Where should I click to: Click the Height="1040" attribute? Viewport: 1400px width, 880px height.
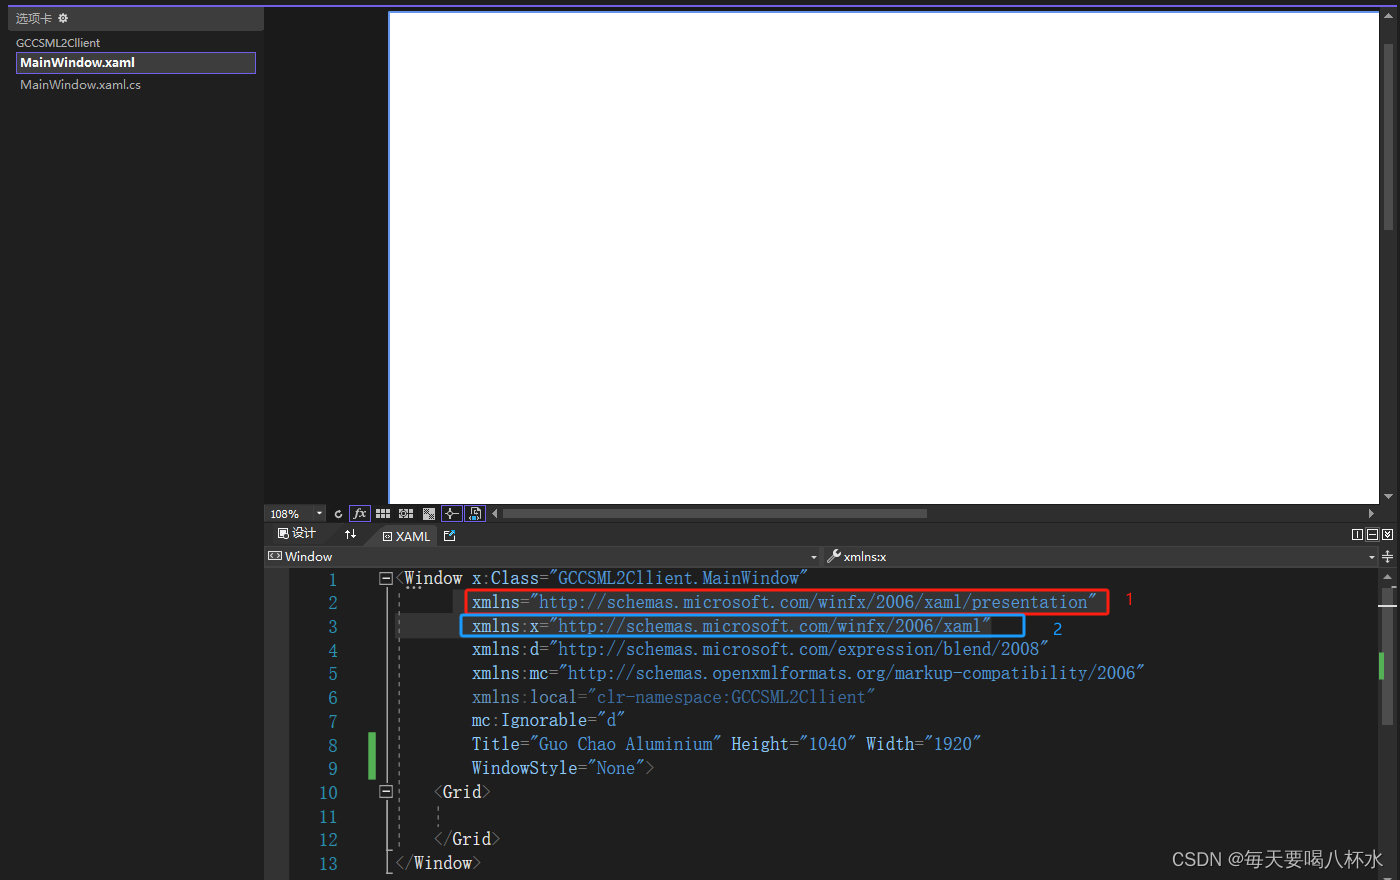tap(793, 744)
